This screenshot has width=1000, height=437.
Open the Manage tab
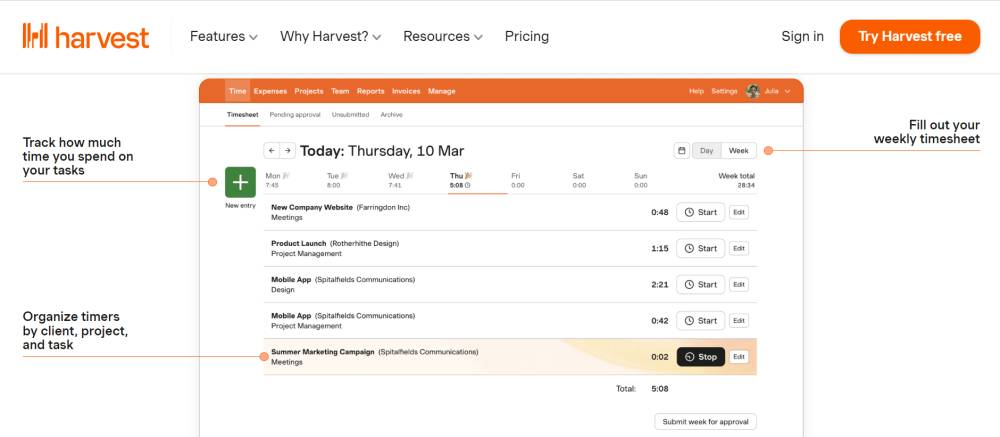tap(441, 91)
